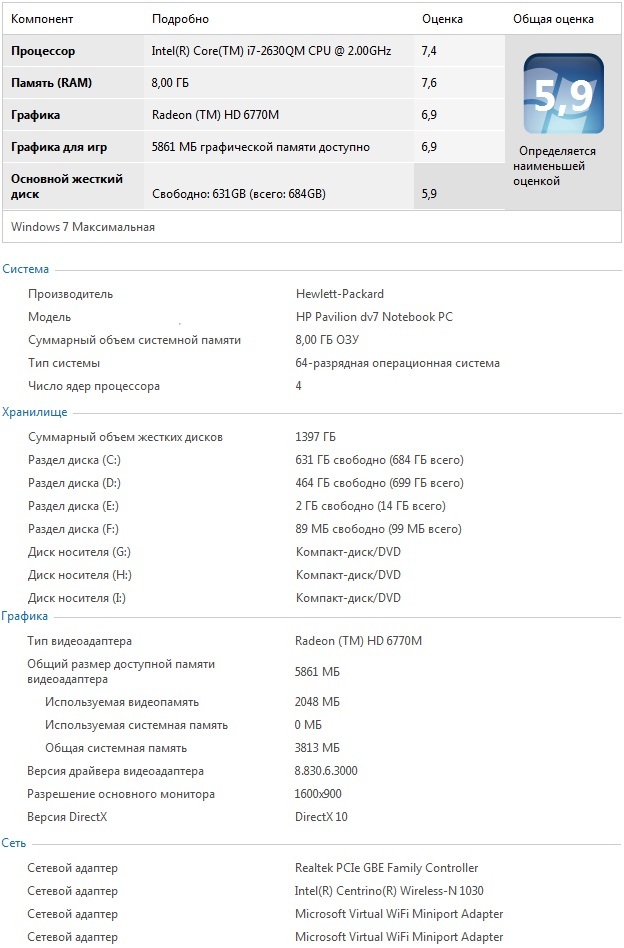Click the Подробно column header
Screen dimensions: 624x948
pos(180,19)
